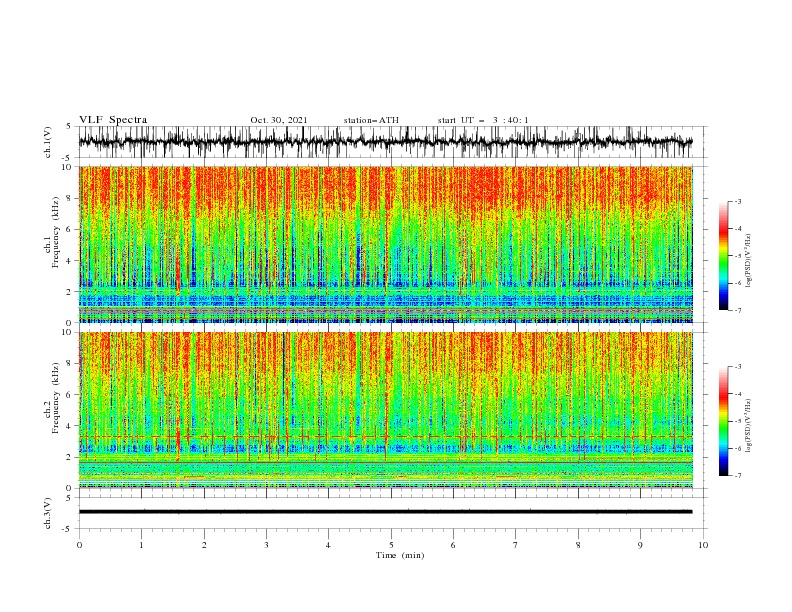The image size is (792, 612).
Task: Click the rightmost time axis tick label "10"
Action: [703, 545]
